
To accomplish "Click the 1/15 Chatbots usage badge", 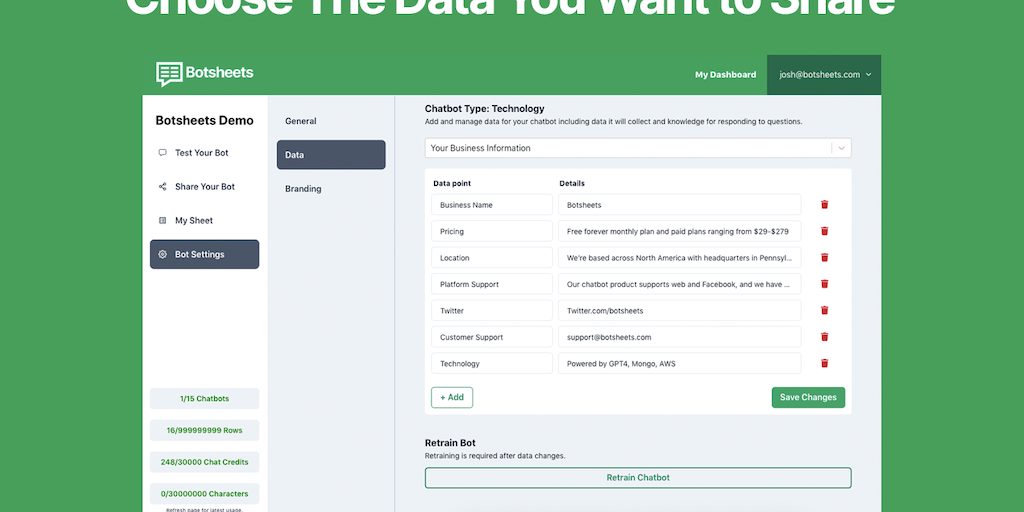I will (x=204, y=398).
